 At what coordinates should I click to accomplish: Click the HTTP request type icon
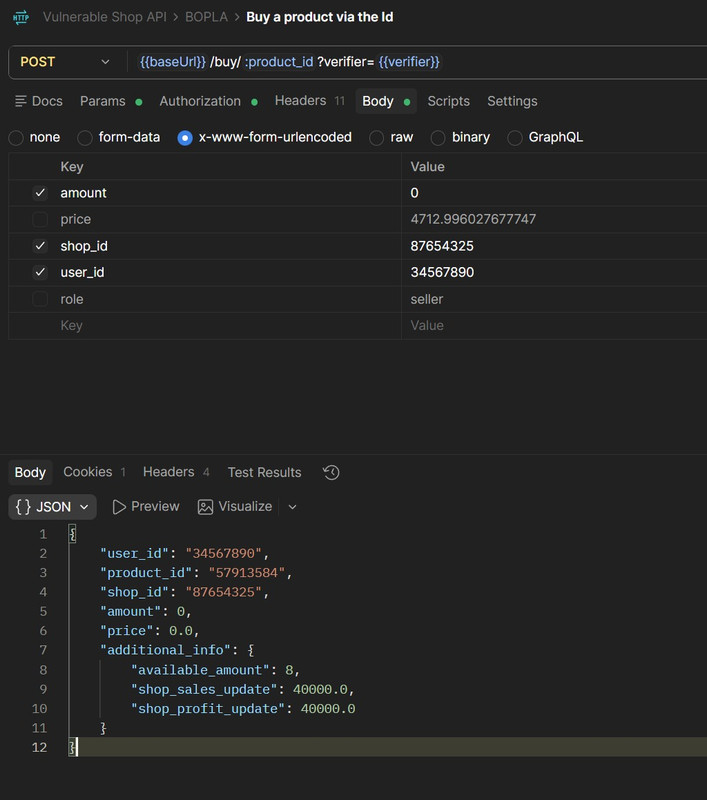tap(21, 17)
